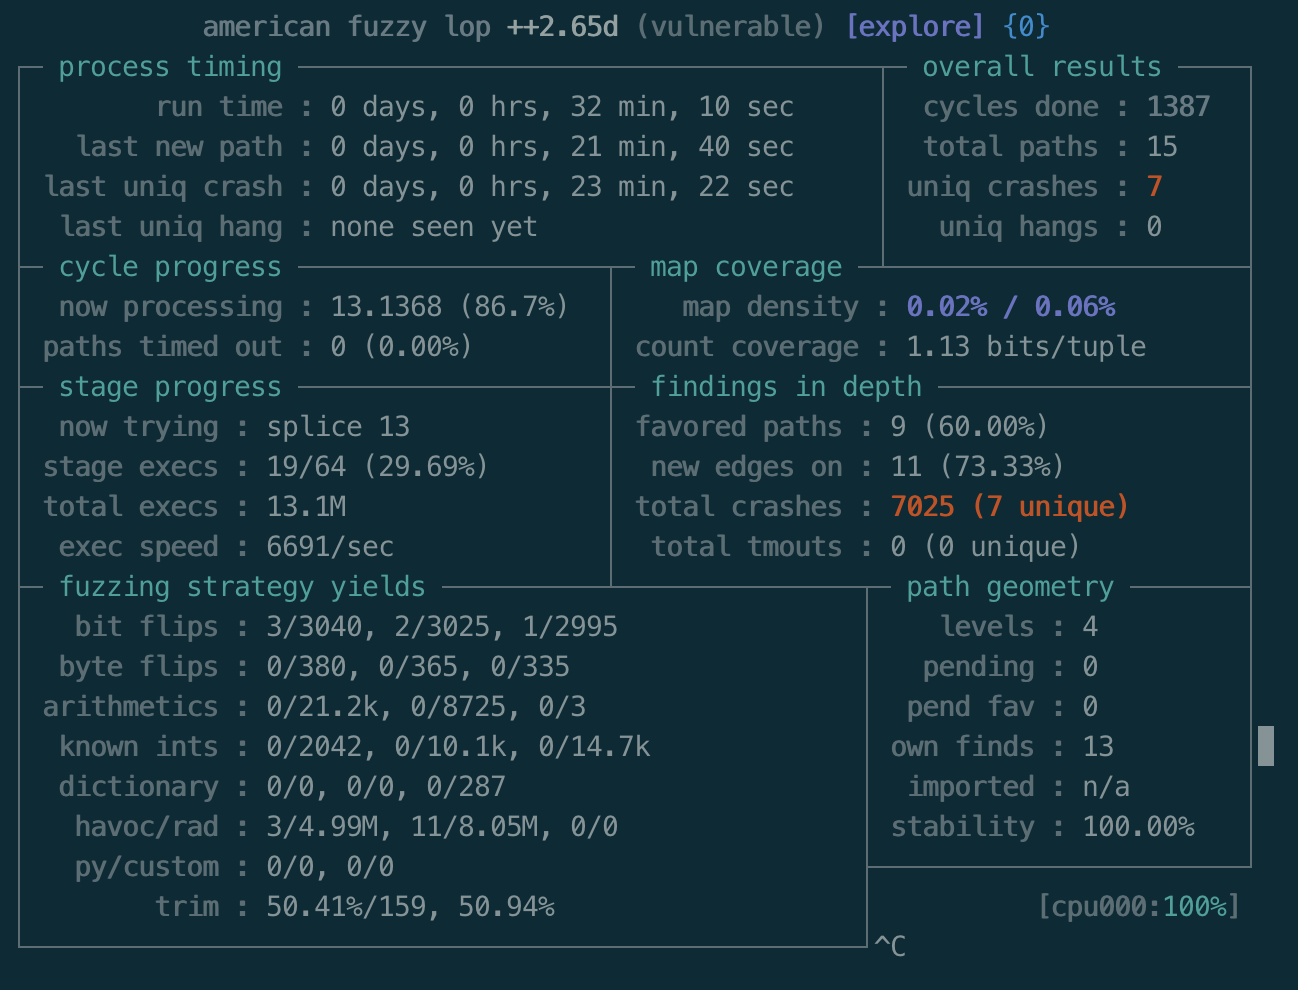The height and width of the screenshot is (990, 1298).
Task: Click havoc/rad value '3/4.99M, 11/8.05M, 0/0'
Action: point(442,827)
